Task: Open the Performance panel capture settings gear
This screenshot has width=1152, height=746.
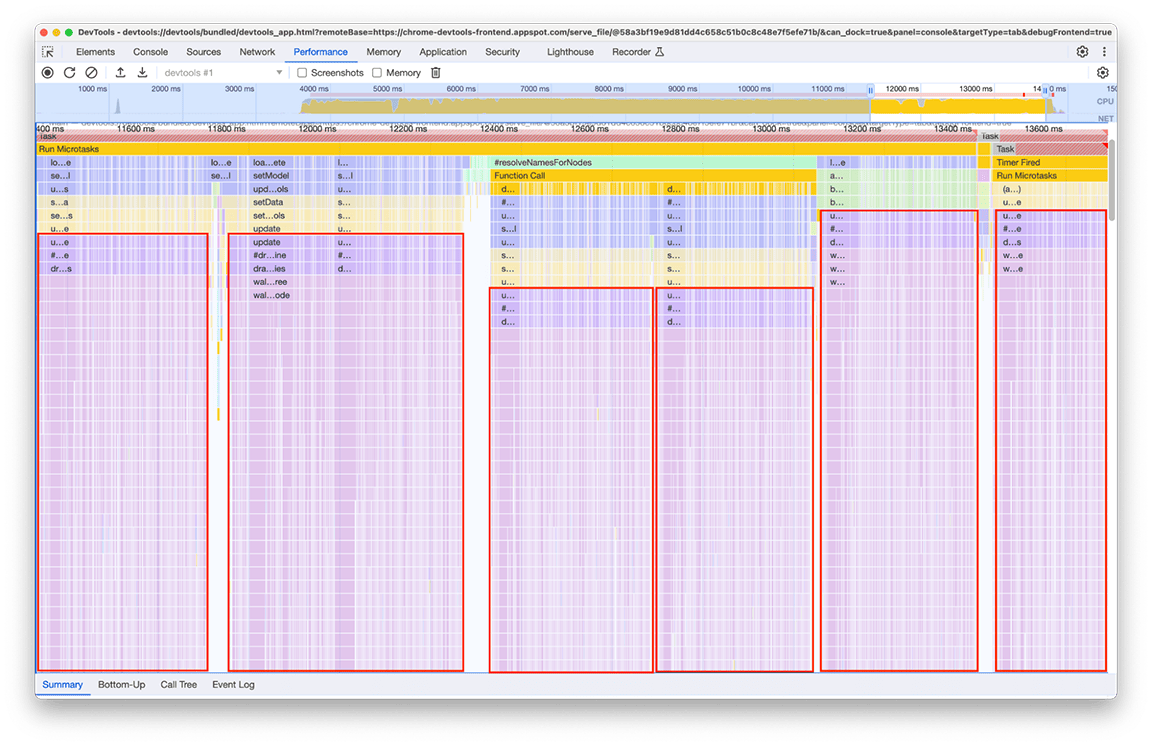Action: pyautogui.click(x=1102, y=72)
